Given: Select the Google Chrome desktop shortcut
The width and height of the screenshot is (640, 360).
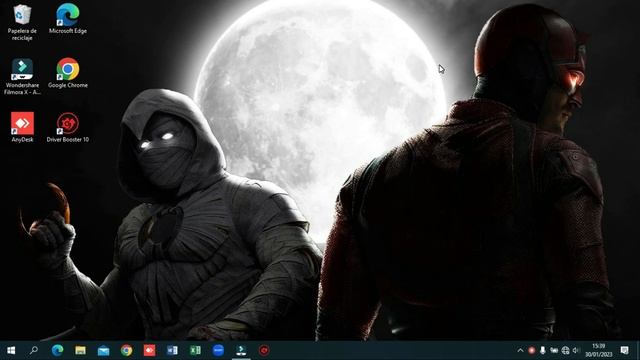Looking at the screenshot, I should 68,73.
